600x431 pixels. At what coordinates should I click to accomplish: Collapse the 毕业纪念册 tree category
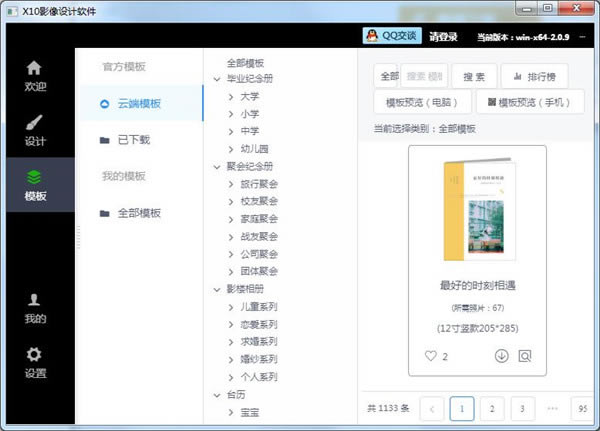point(218,79)
